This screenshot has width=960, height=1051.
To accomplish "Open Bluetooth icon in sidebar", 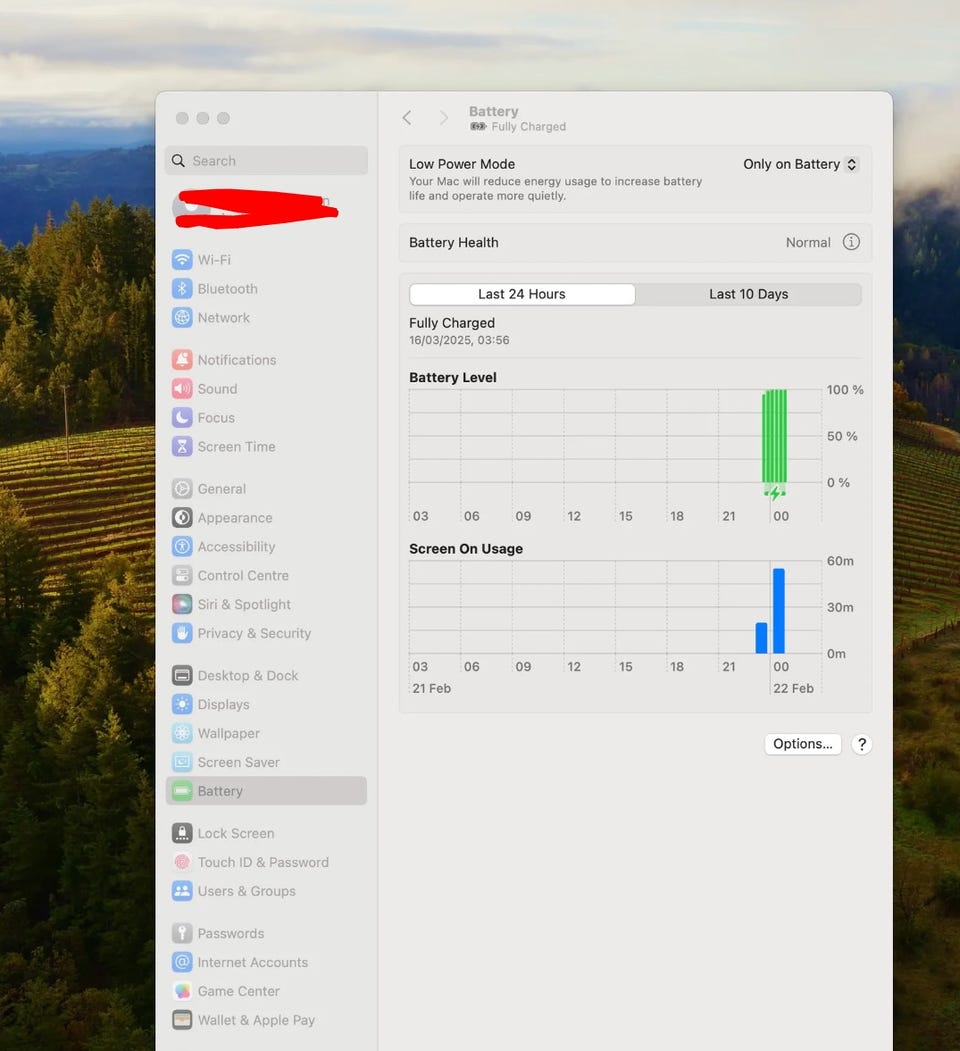I will pyautogui.click(x=182, y=288).
